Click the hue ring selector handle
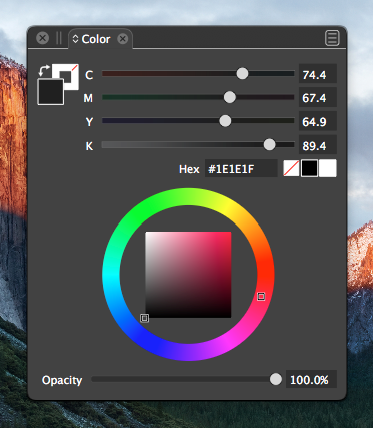Image resolution: width=373 pixels, height=428 pixels. [261, 296]
